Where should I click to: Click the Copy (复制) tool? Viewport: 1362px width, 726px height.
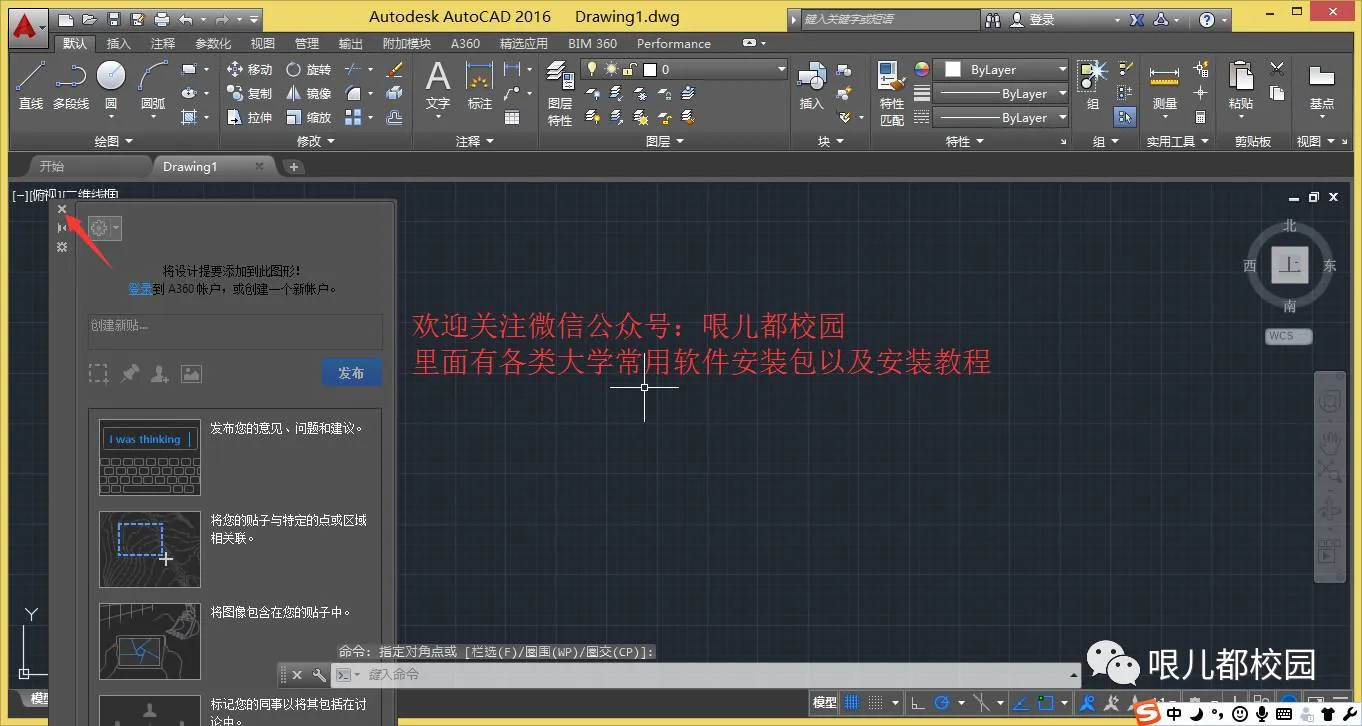pos(249,93)
